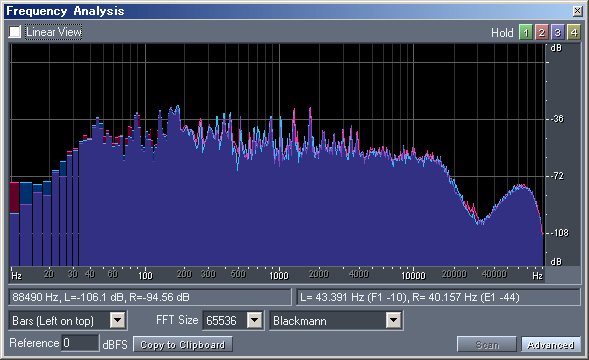
Task: Click the 20000 Hz axis label
Action: point(454,274)
